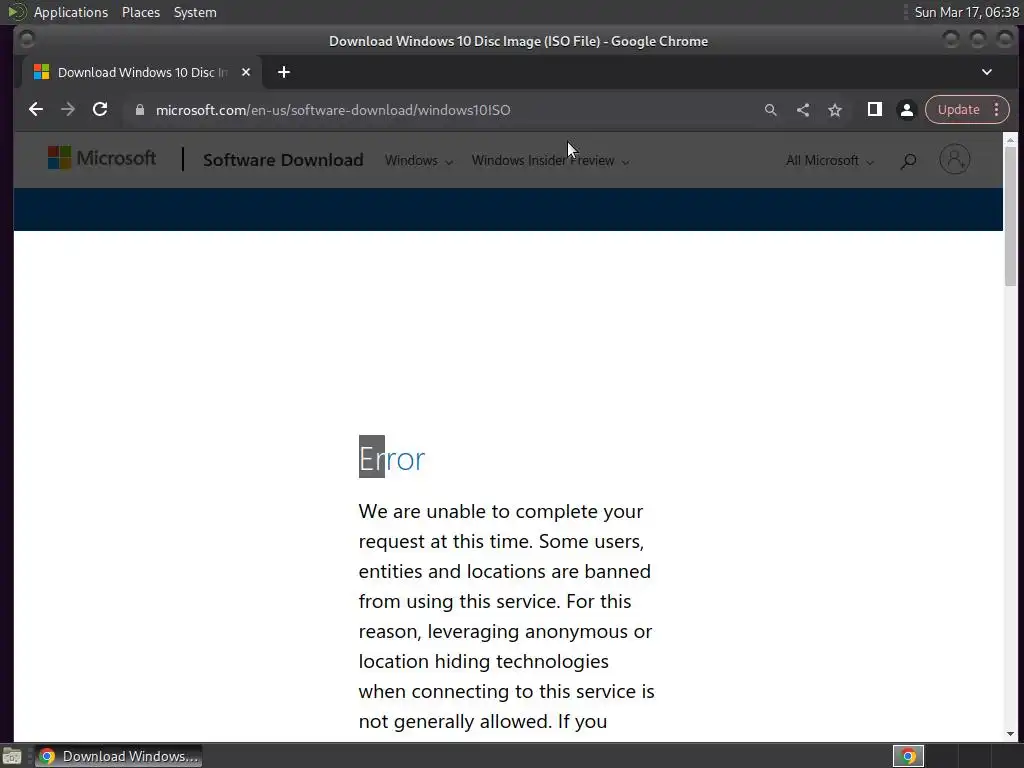Open the System menu
Viewport: 1024px width, 768px height.
[195, 12]
